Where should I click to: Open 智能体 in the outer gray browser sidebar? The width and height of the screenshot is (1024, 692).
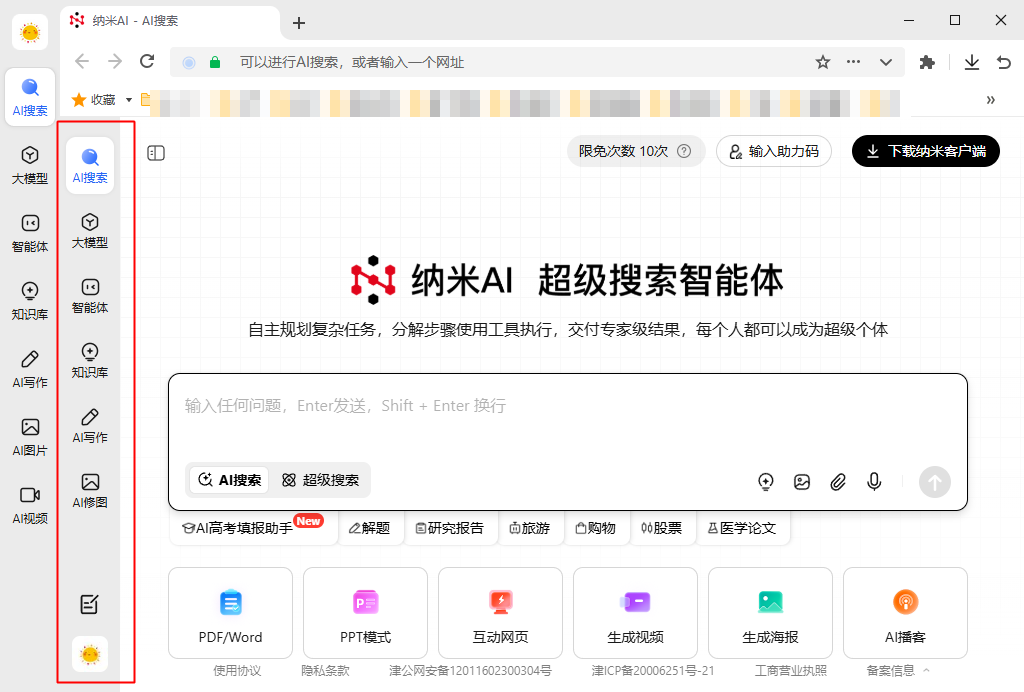click(x=30, y=233)
